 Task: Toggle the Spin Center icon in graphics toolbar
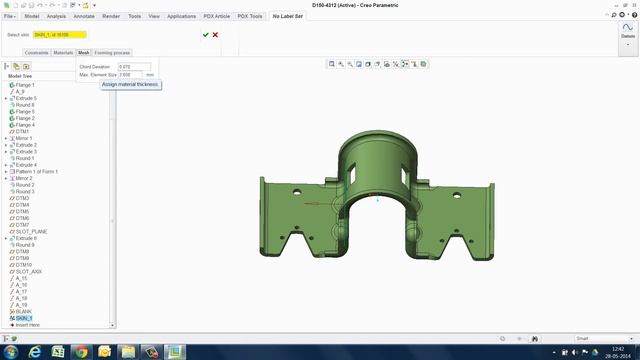405,64
